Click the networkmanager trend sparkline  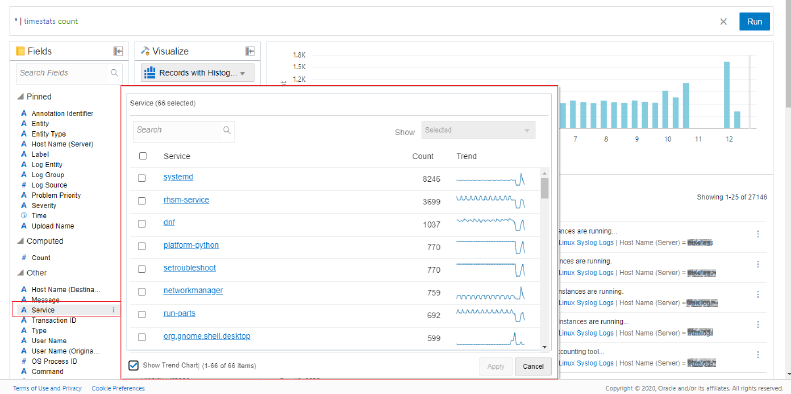click(490, 293)
